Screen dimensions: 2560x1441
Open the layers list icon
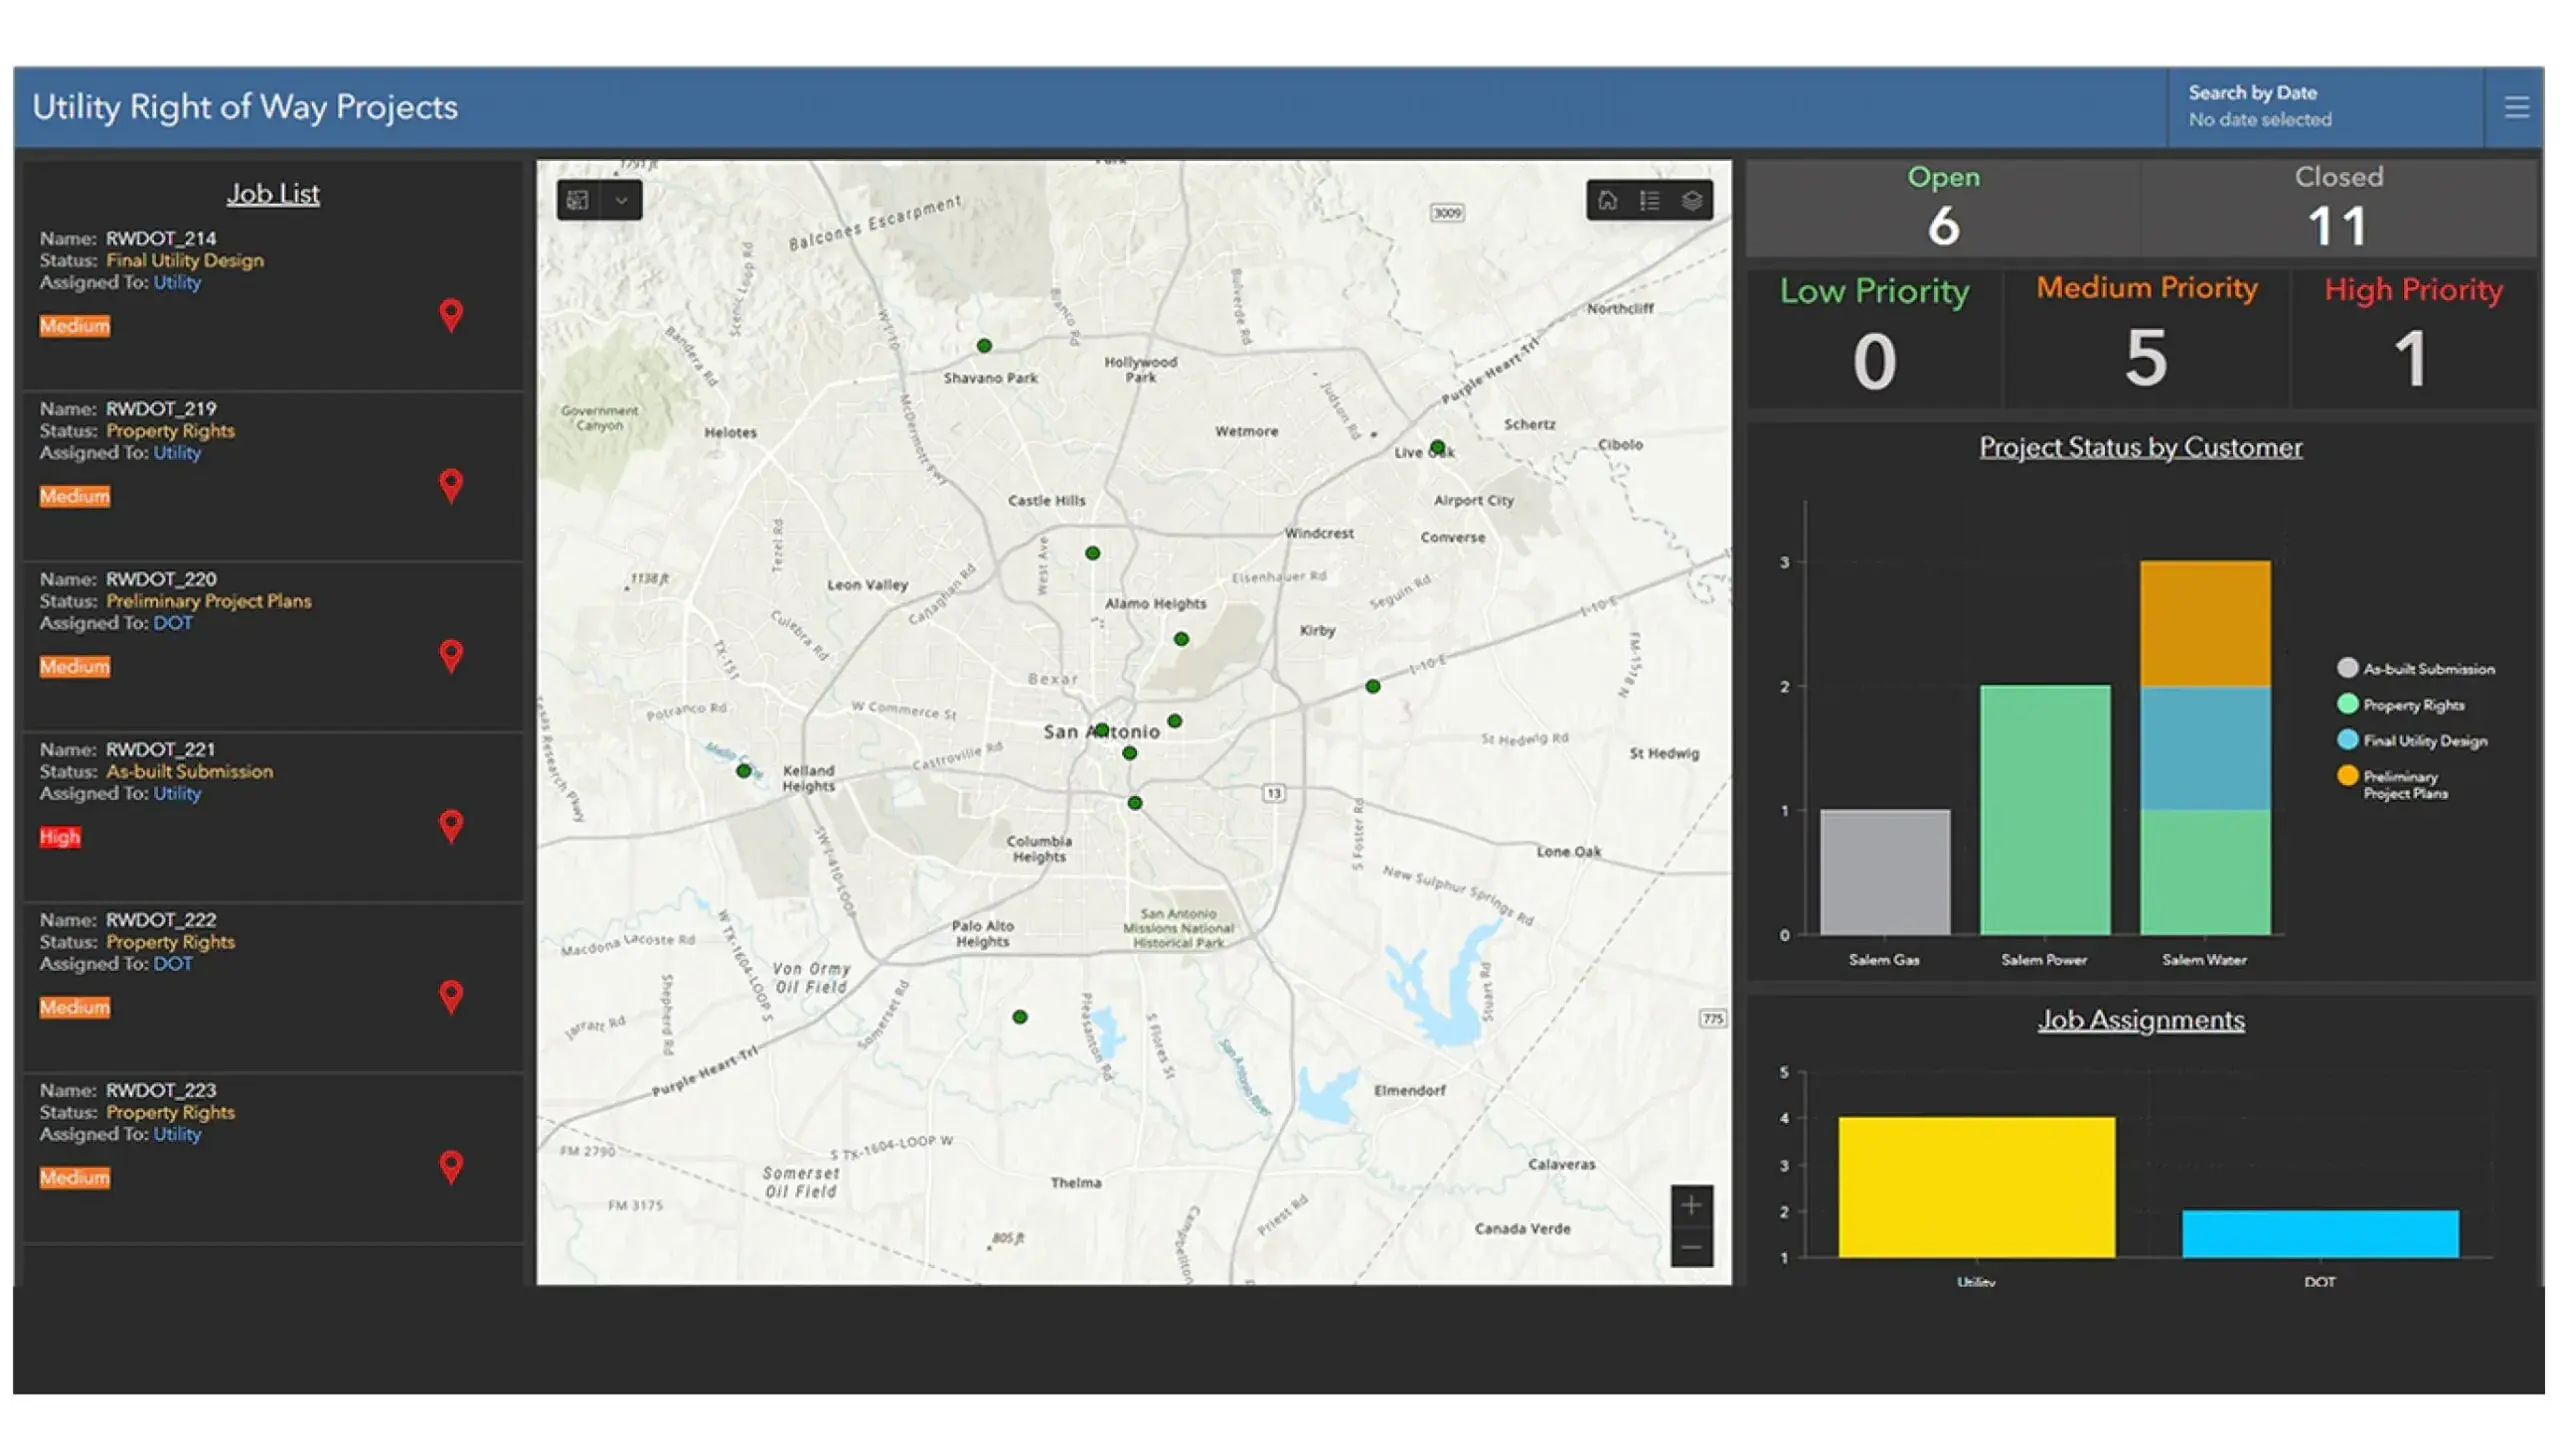tap(1693, 200)
